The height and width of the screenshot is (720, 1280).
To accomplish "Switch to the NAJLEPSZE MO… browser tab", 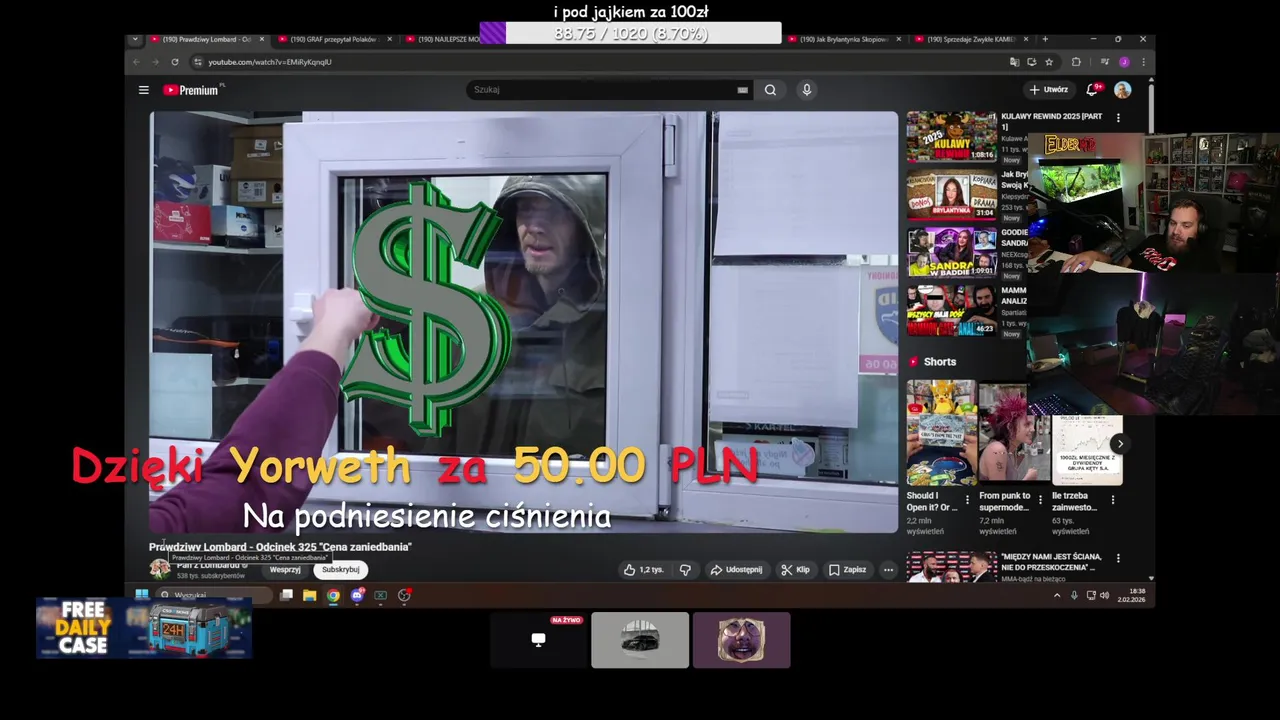I will (x=442, y=39).
